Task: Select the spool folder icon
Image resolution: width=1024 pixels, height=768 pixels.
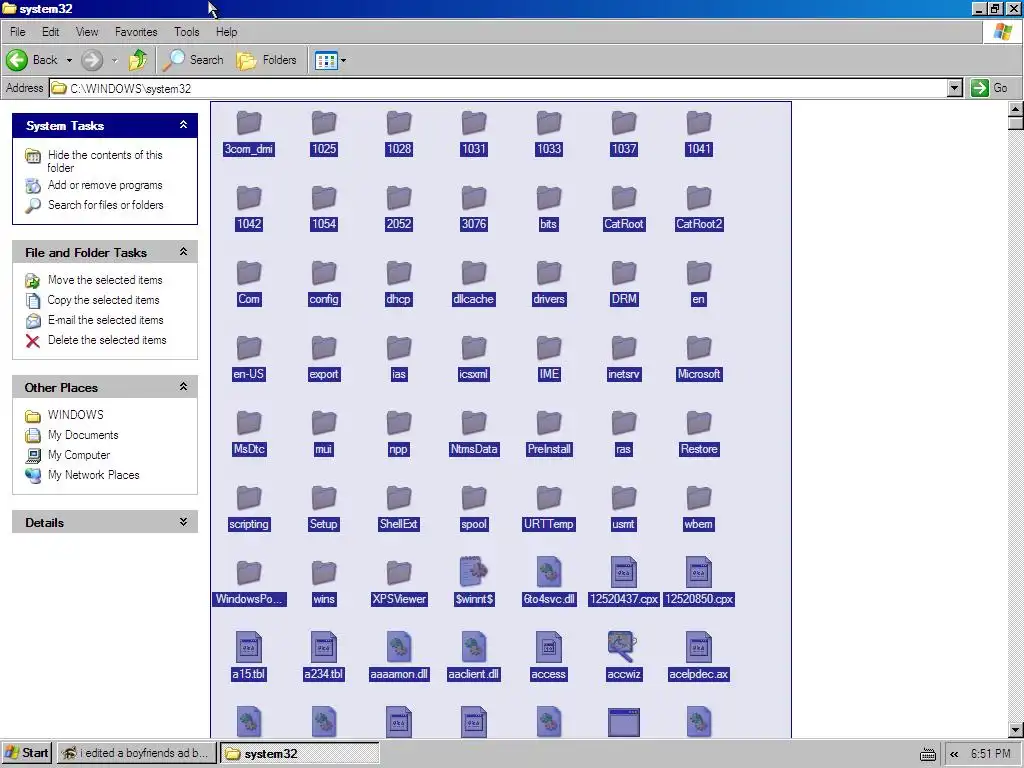Action: point(473,498)
